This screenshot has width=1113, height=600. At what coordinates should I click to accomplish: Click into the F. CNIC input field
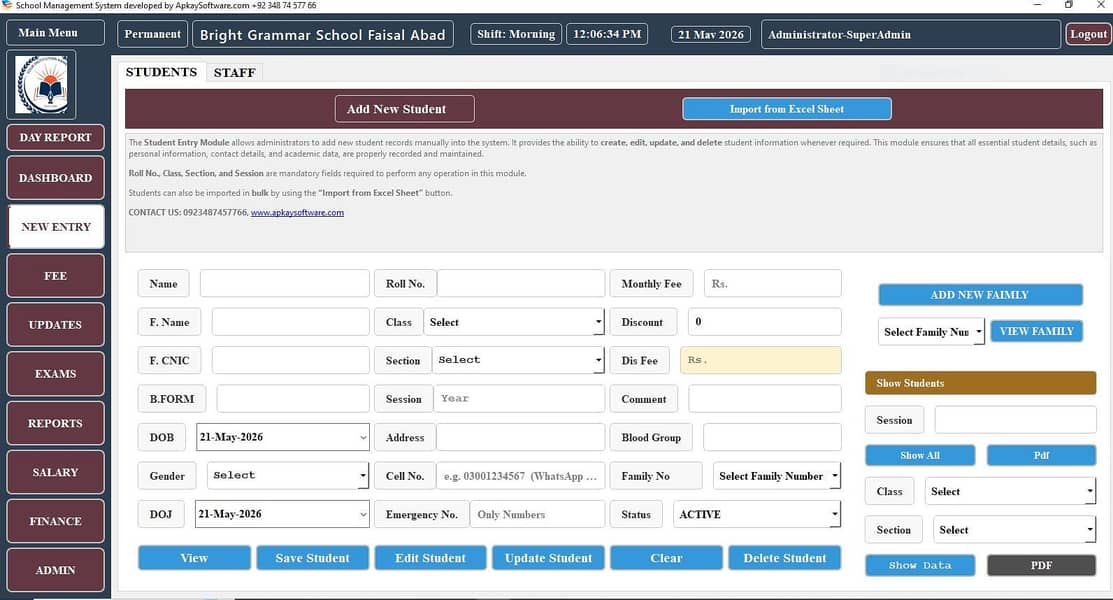(x=290, y=360)
